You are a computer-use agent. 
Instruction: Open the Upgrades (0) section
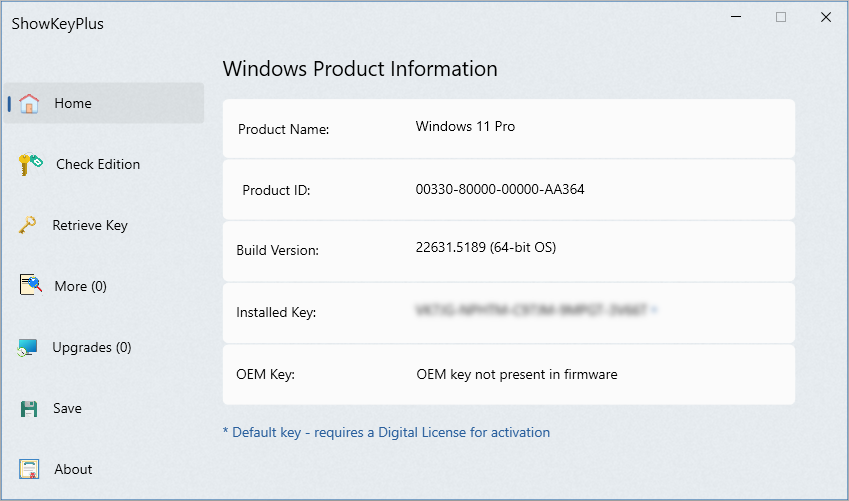[x=92, y=347]
